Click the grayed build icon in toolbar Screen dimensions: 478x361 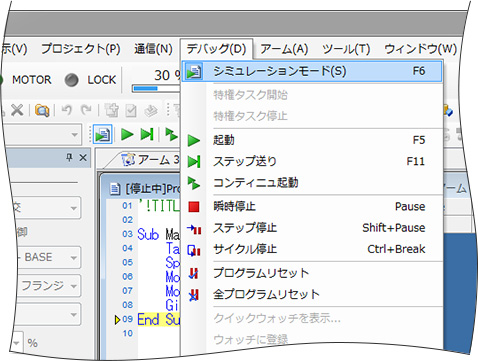111,110
